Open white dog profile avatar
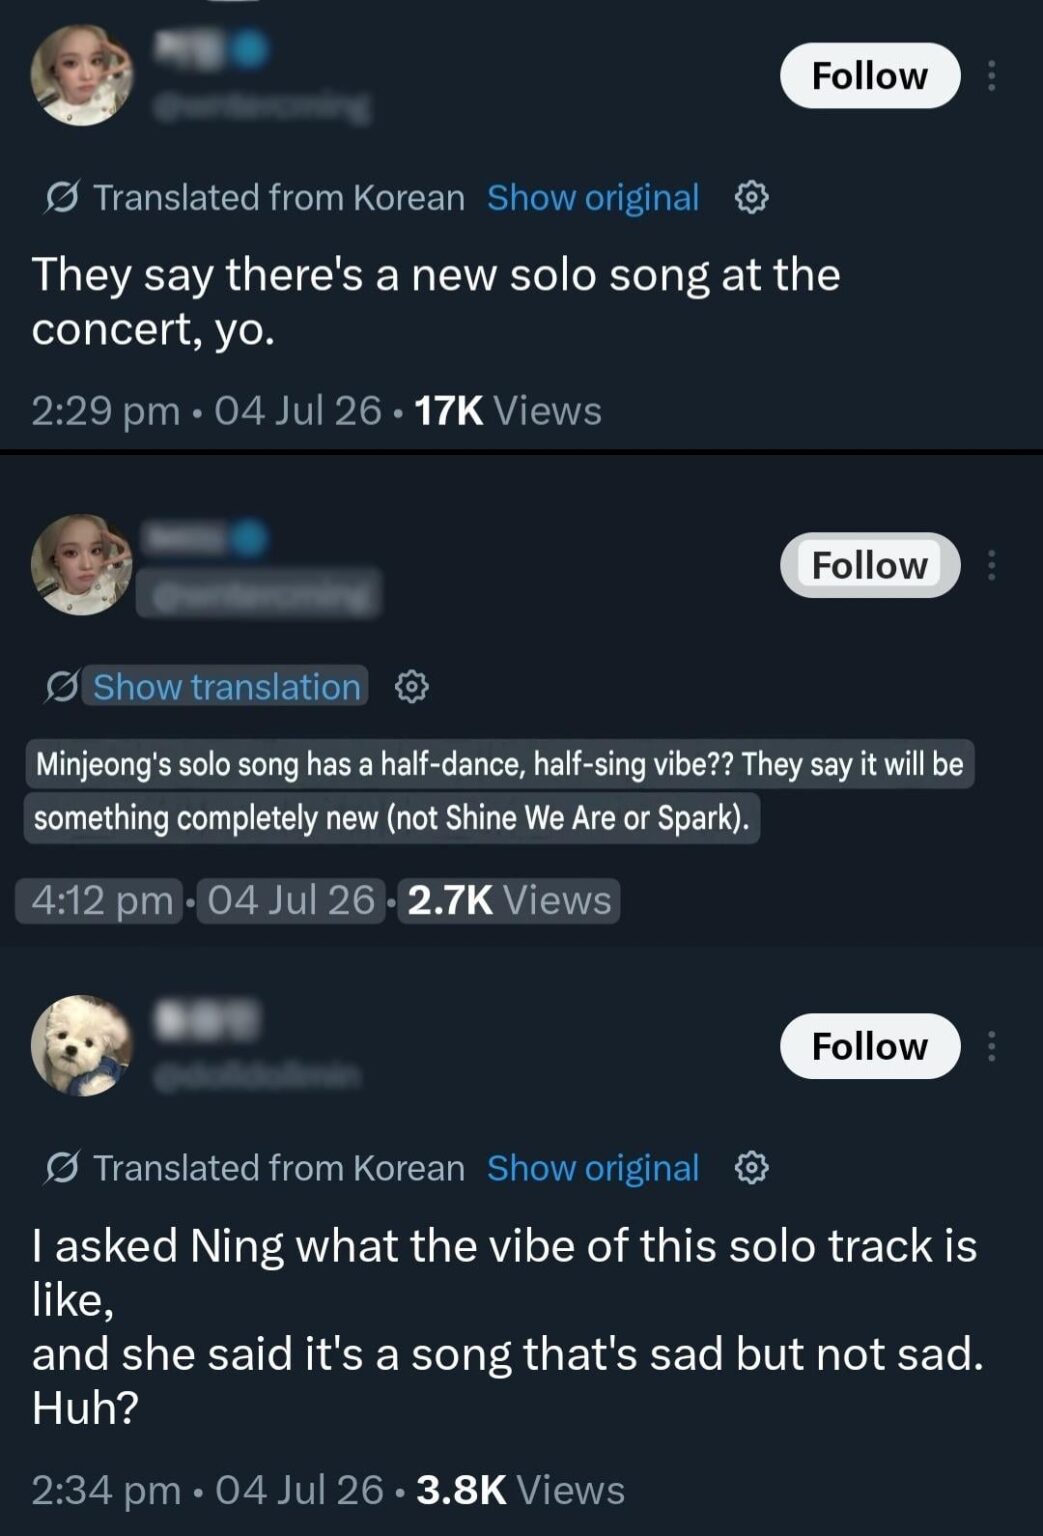 pyautogui.click(x=82, y=1046)
